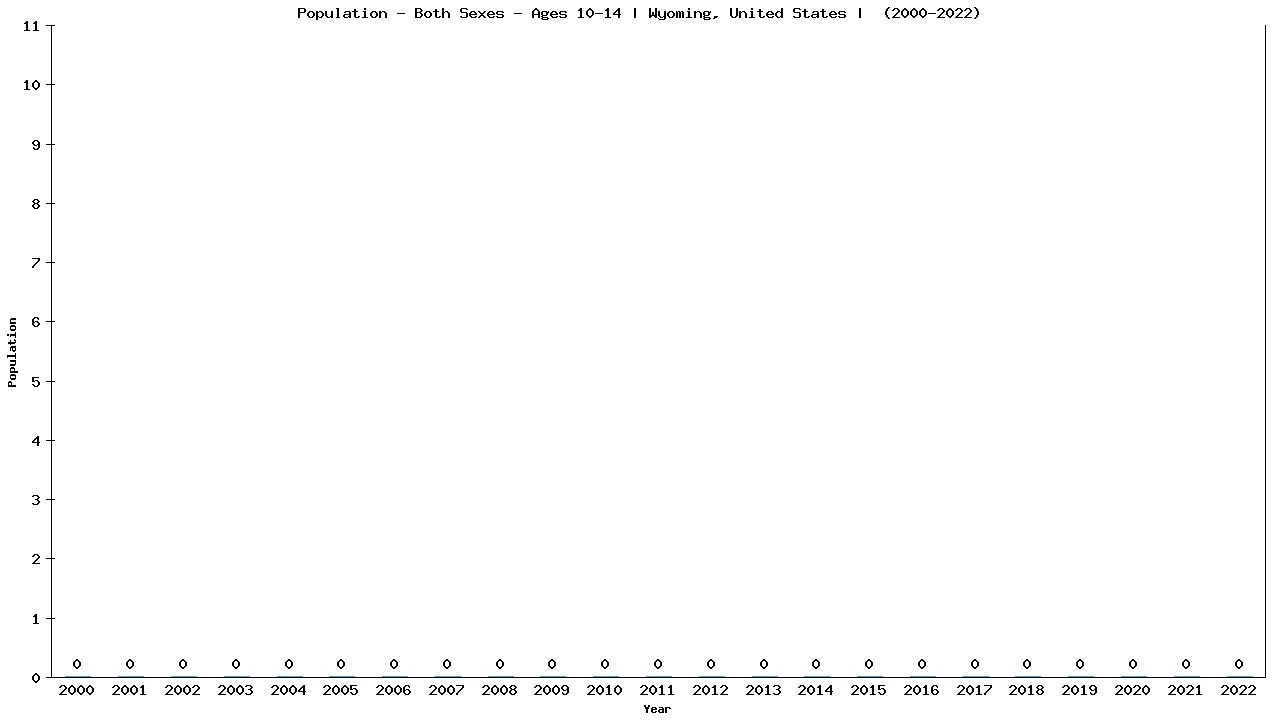1280x720 pixels.
Task: Select the 2019 year label on x-axis
Action: 1080,690
